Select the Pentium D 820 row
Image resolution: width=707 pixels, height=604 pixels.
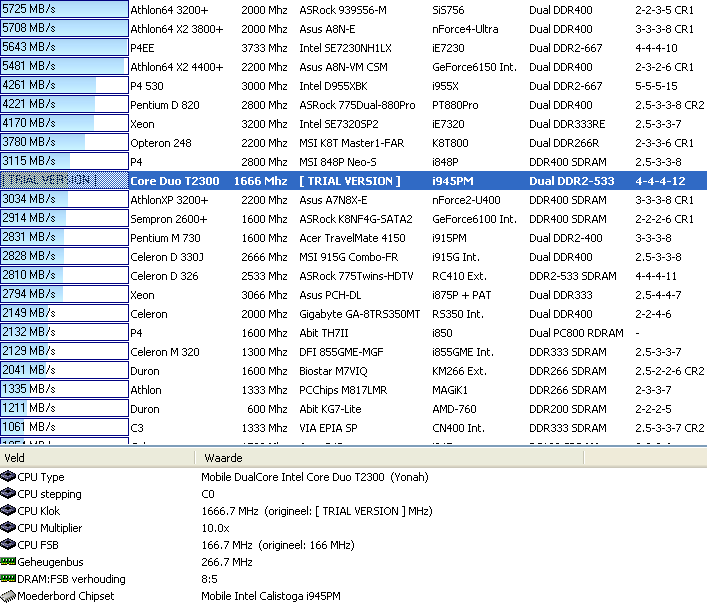[354, 105]
